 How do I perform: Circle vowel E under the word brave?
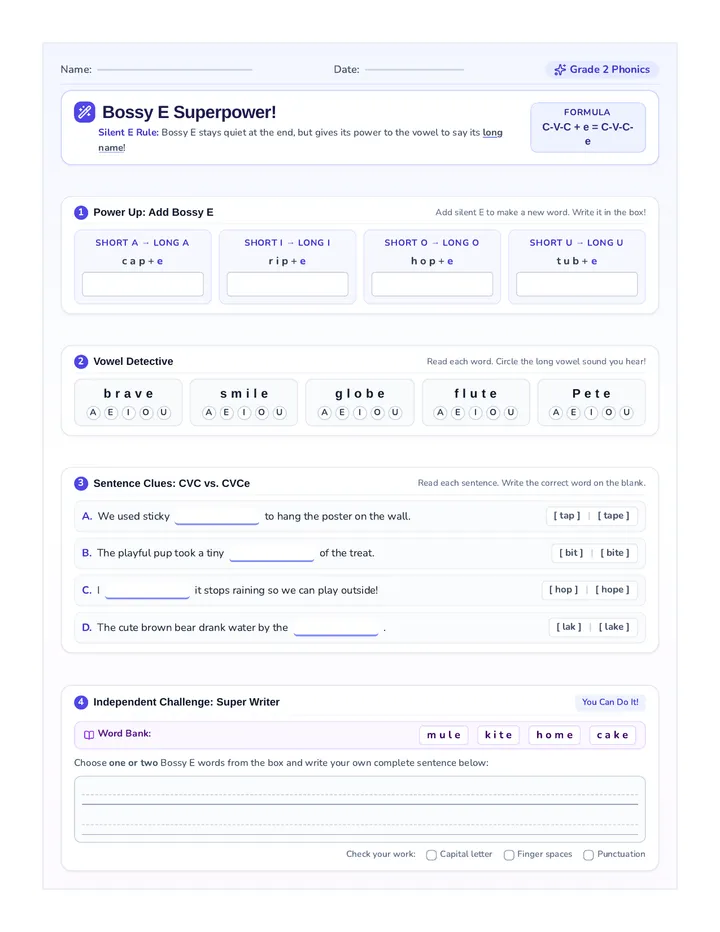click(111, 413)
